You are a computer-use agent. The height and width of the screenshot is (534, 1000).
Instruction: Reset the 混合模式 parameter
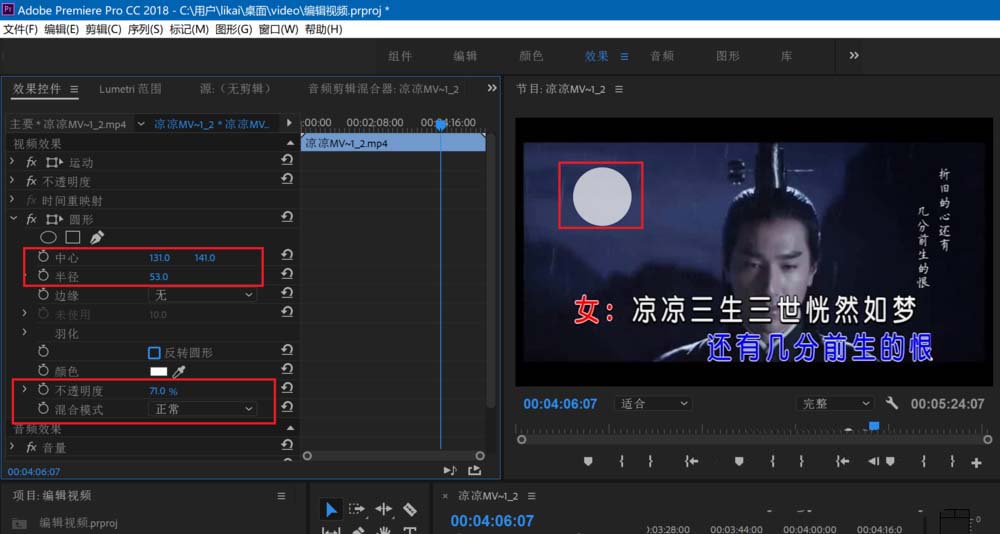point(287,407)
